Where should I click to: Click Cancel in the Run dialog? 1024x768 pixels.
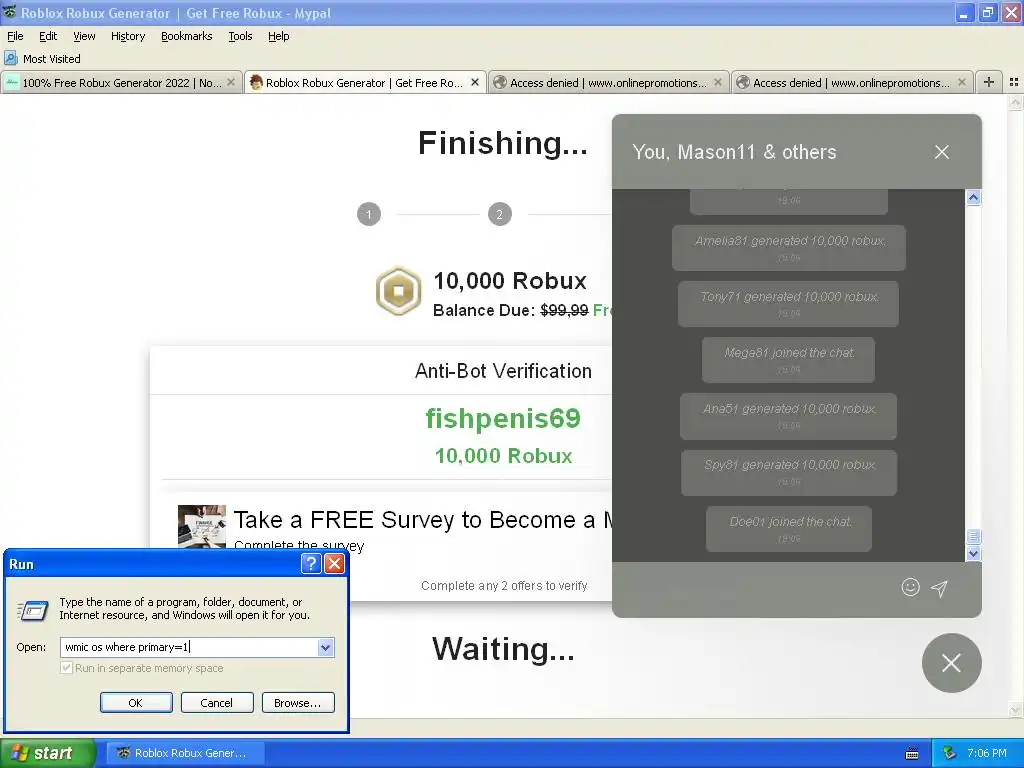[x=217, y=703]
